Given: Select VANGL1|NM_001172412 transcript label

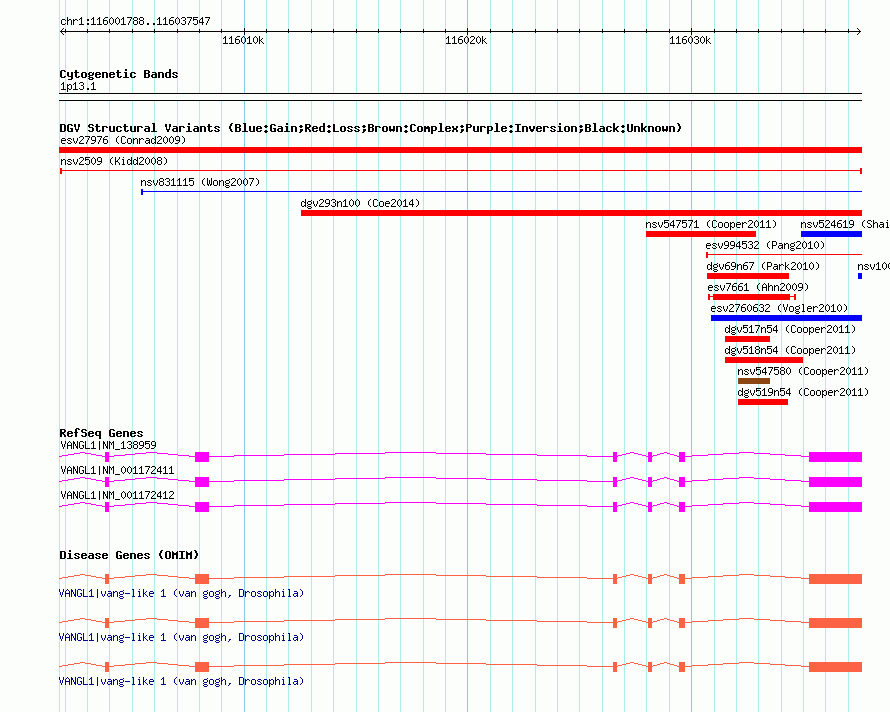Looking at the screenshot, I should 117,495.
